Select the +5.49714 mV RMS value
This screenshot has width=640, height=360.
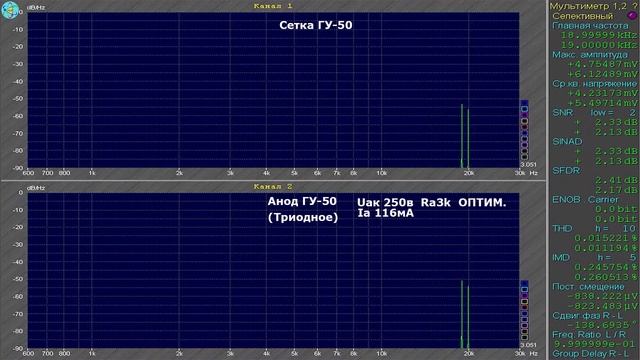click(602, 103)
